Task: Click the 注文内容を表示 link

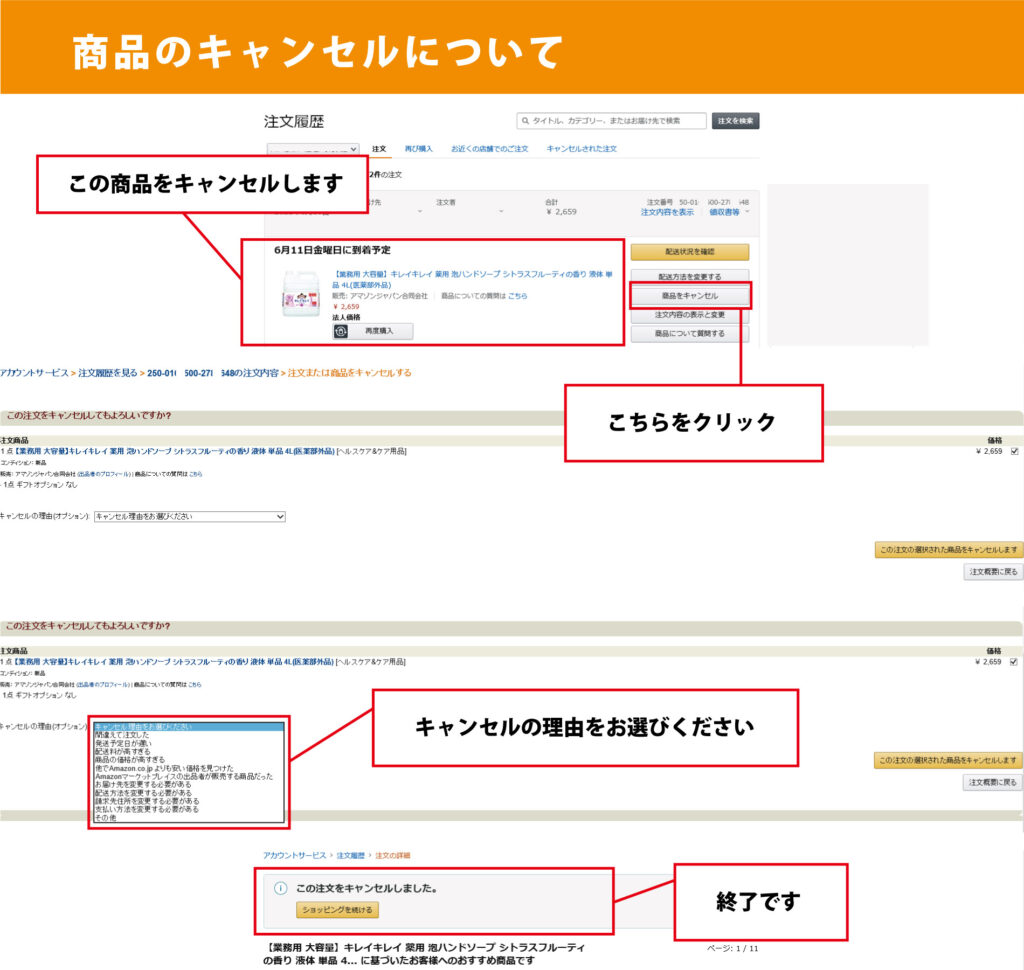Action: click(667, 212)
